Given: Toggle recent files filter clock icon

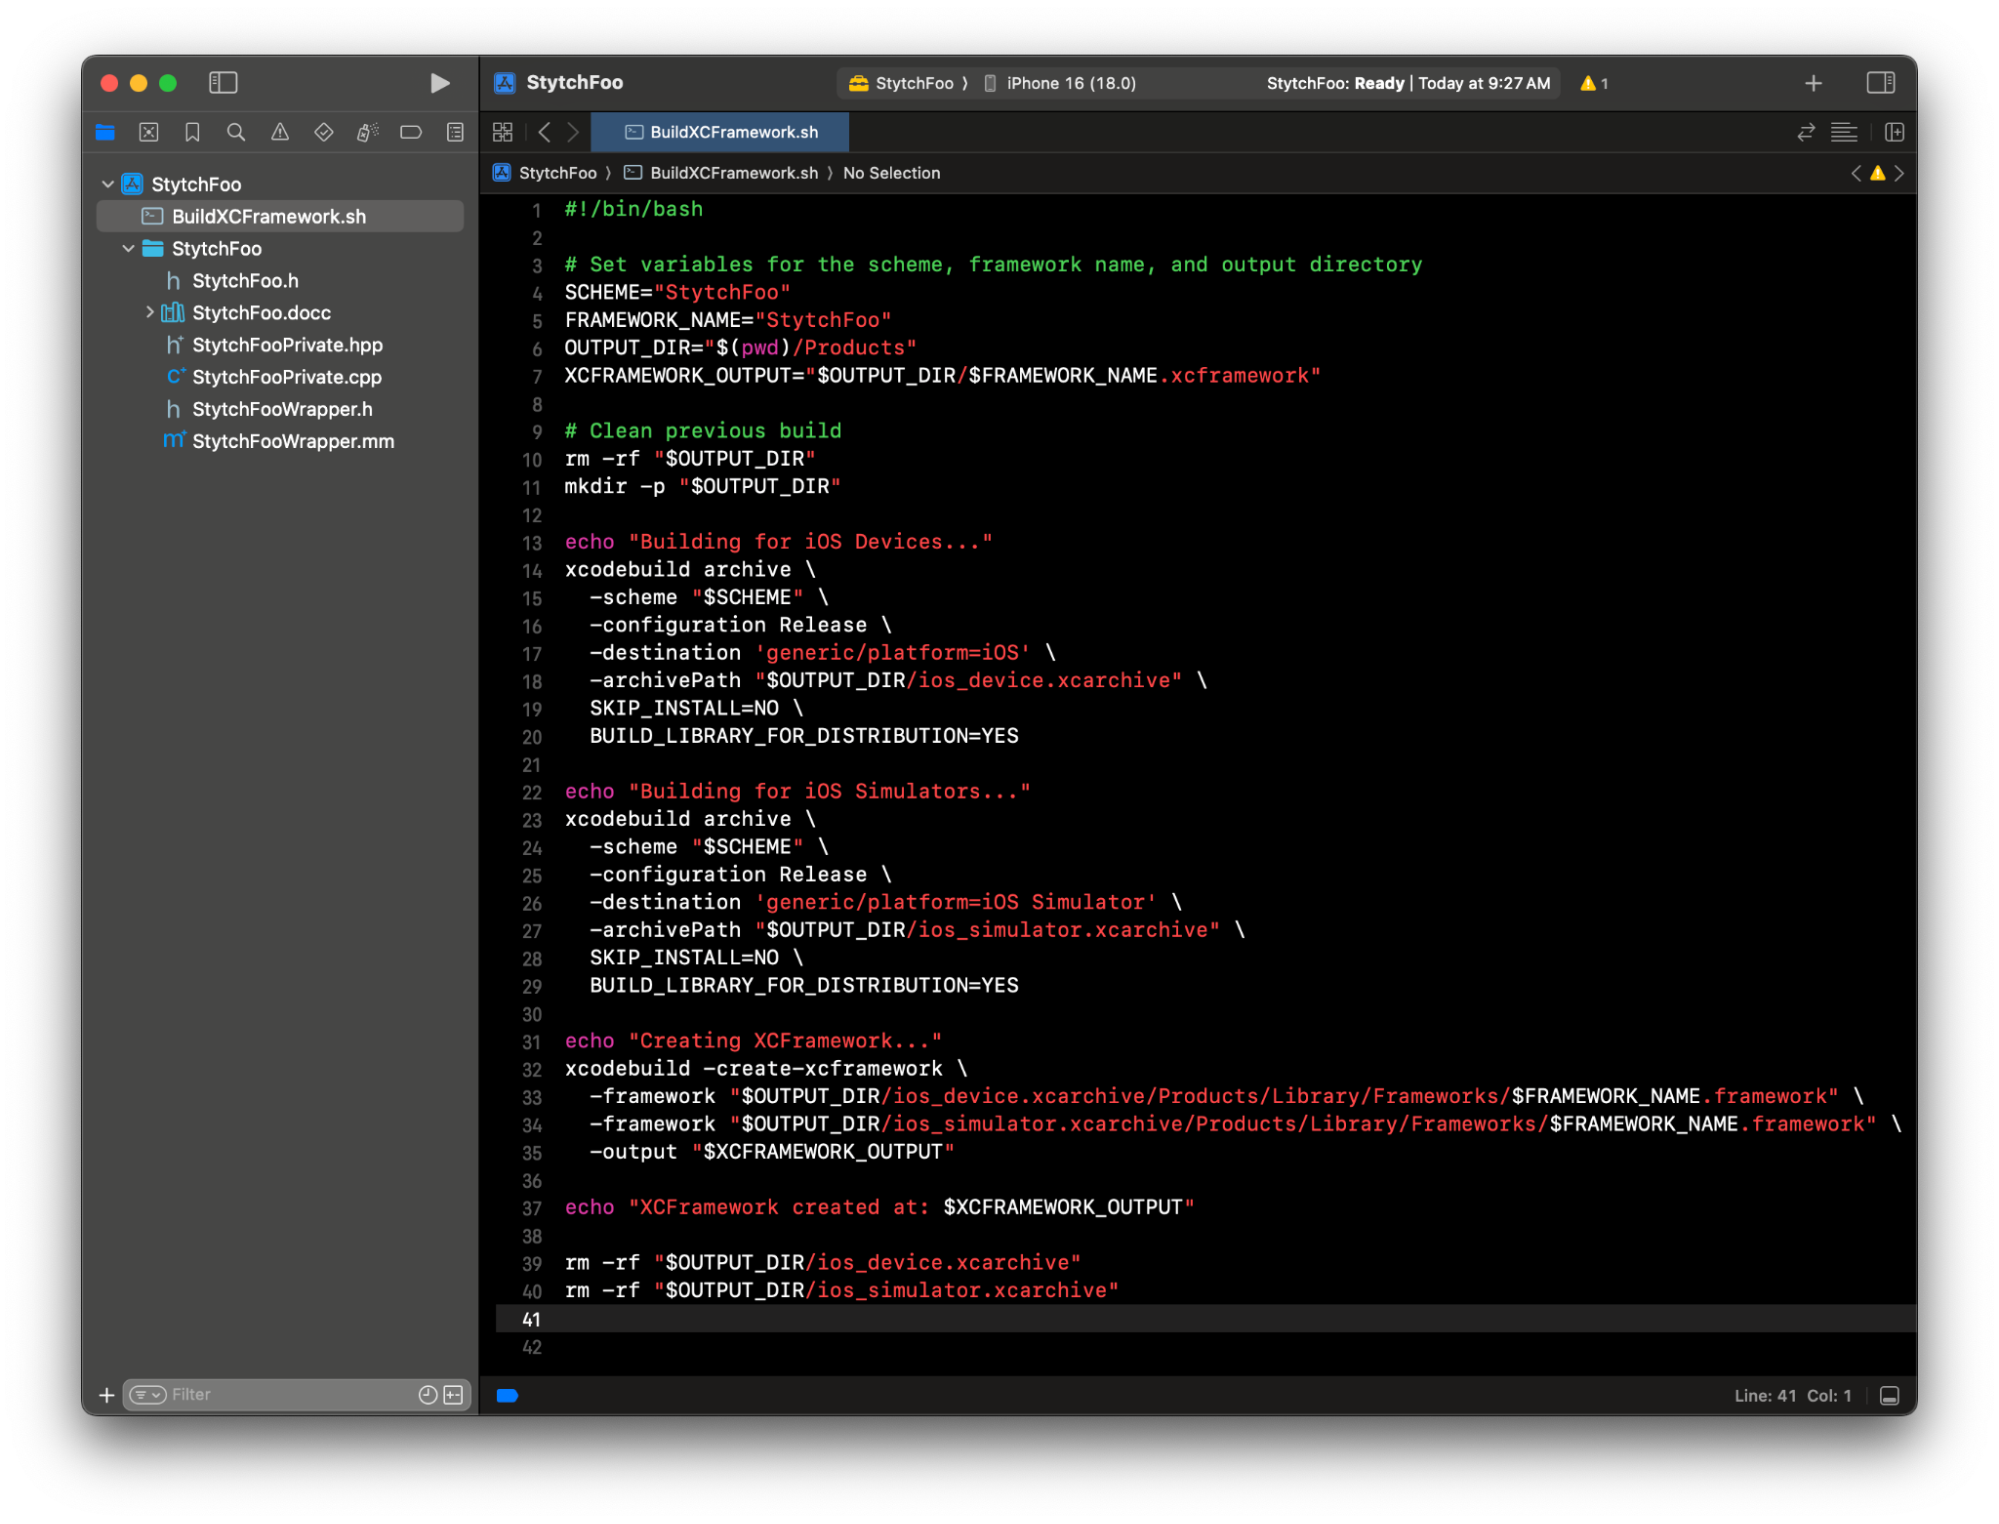Looking at the screenshot, I should click(x=428, y=1394).
